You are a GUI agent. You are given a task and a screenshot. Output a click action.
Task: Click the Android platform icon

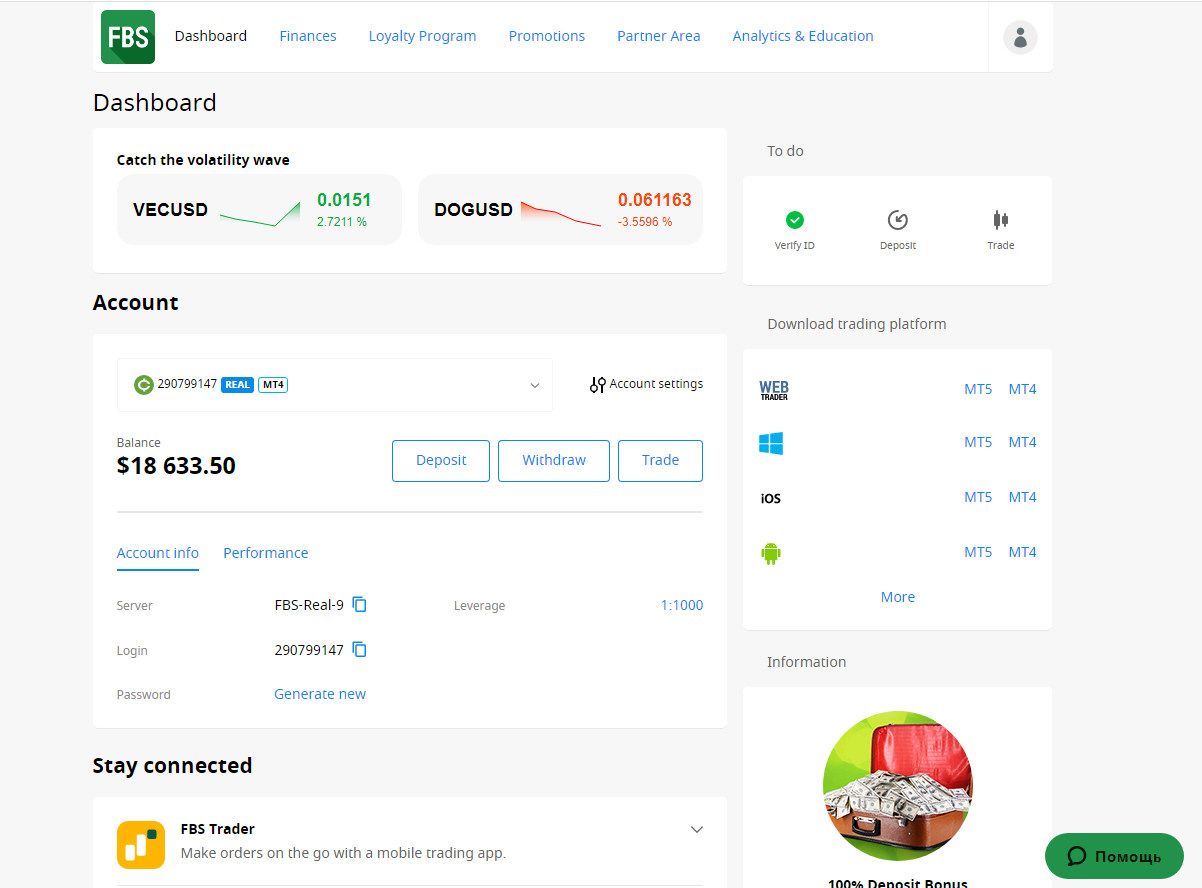pyautogui.click(x=771, y=553)
